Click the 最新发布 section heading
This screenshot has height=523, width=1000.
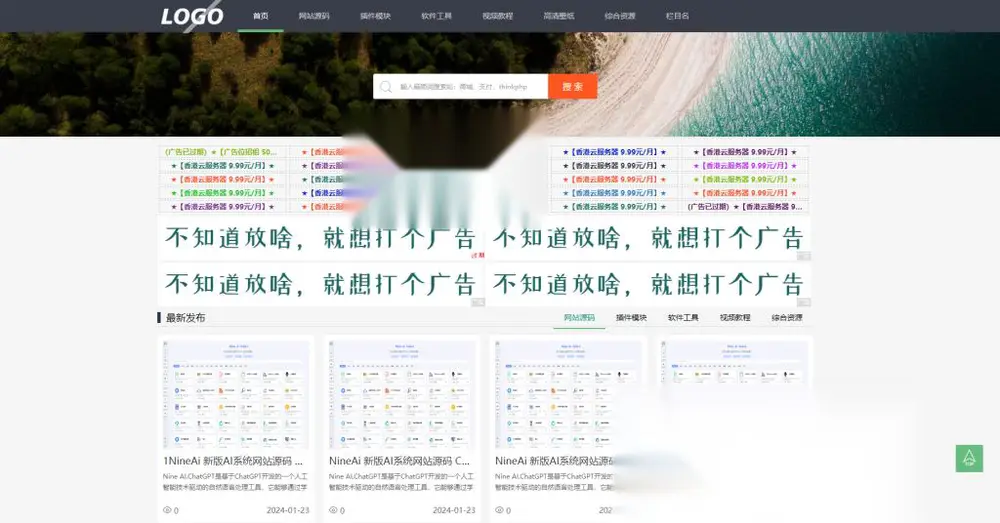pyautogui.click(x=186, y=318)
